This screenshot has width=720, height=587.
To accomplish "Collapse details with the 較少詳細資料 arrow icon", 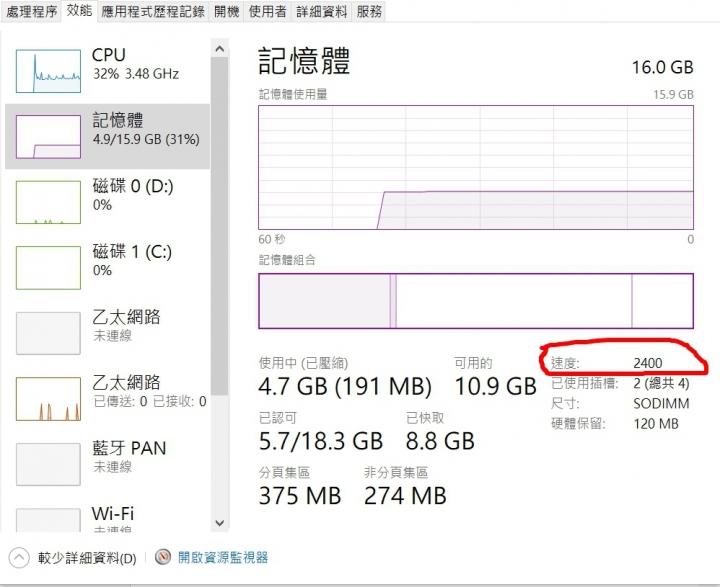I will [19, 558].
